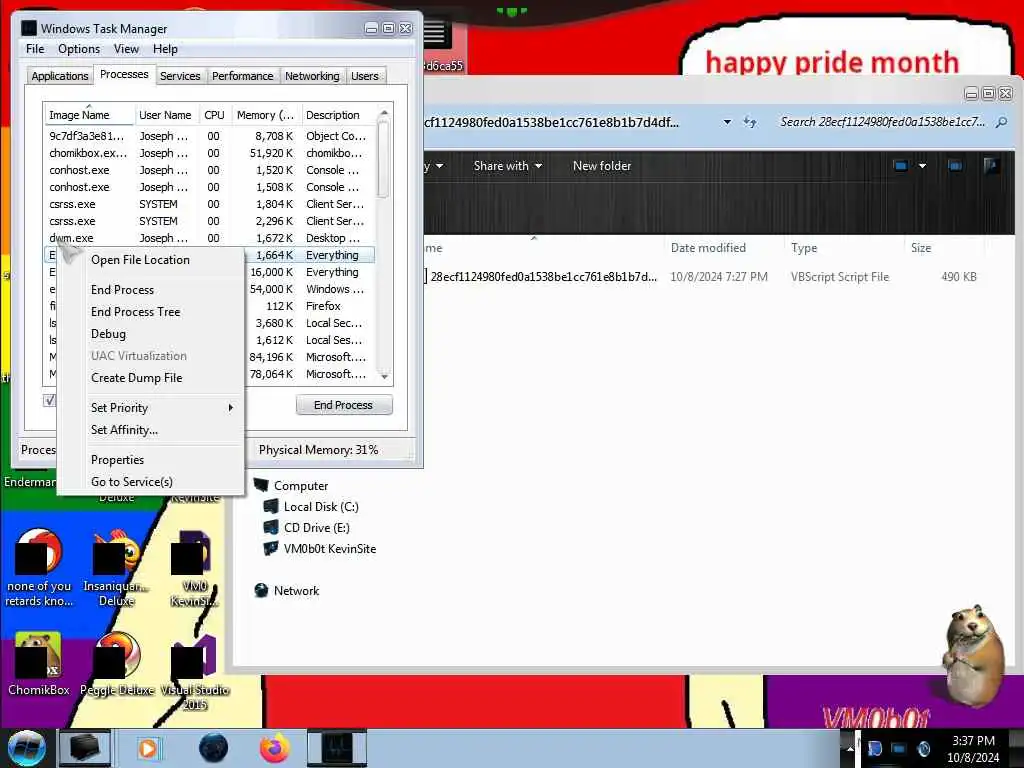The height and width of the screenshot is (768, 1024).
Task: Click the Computer icon in navigation pane
Action: pyautogui.click(x=261, y=485)
